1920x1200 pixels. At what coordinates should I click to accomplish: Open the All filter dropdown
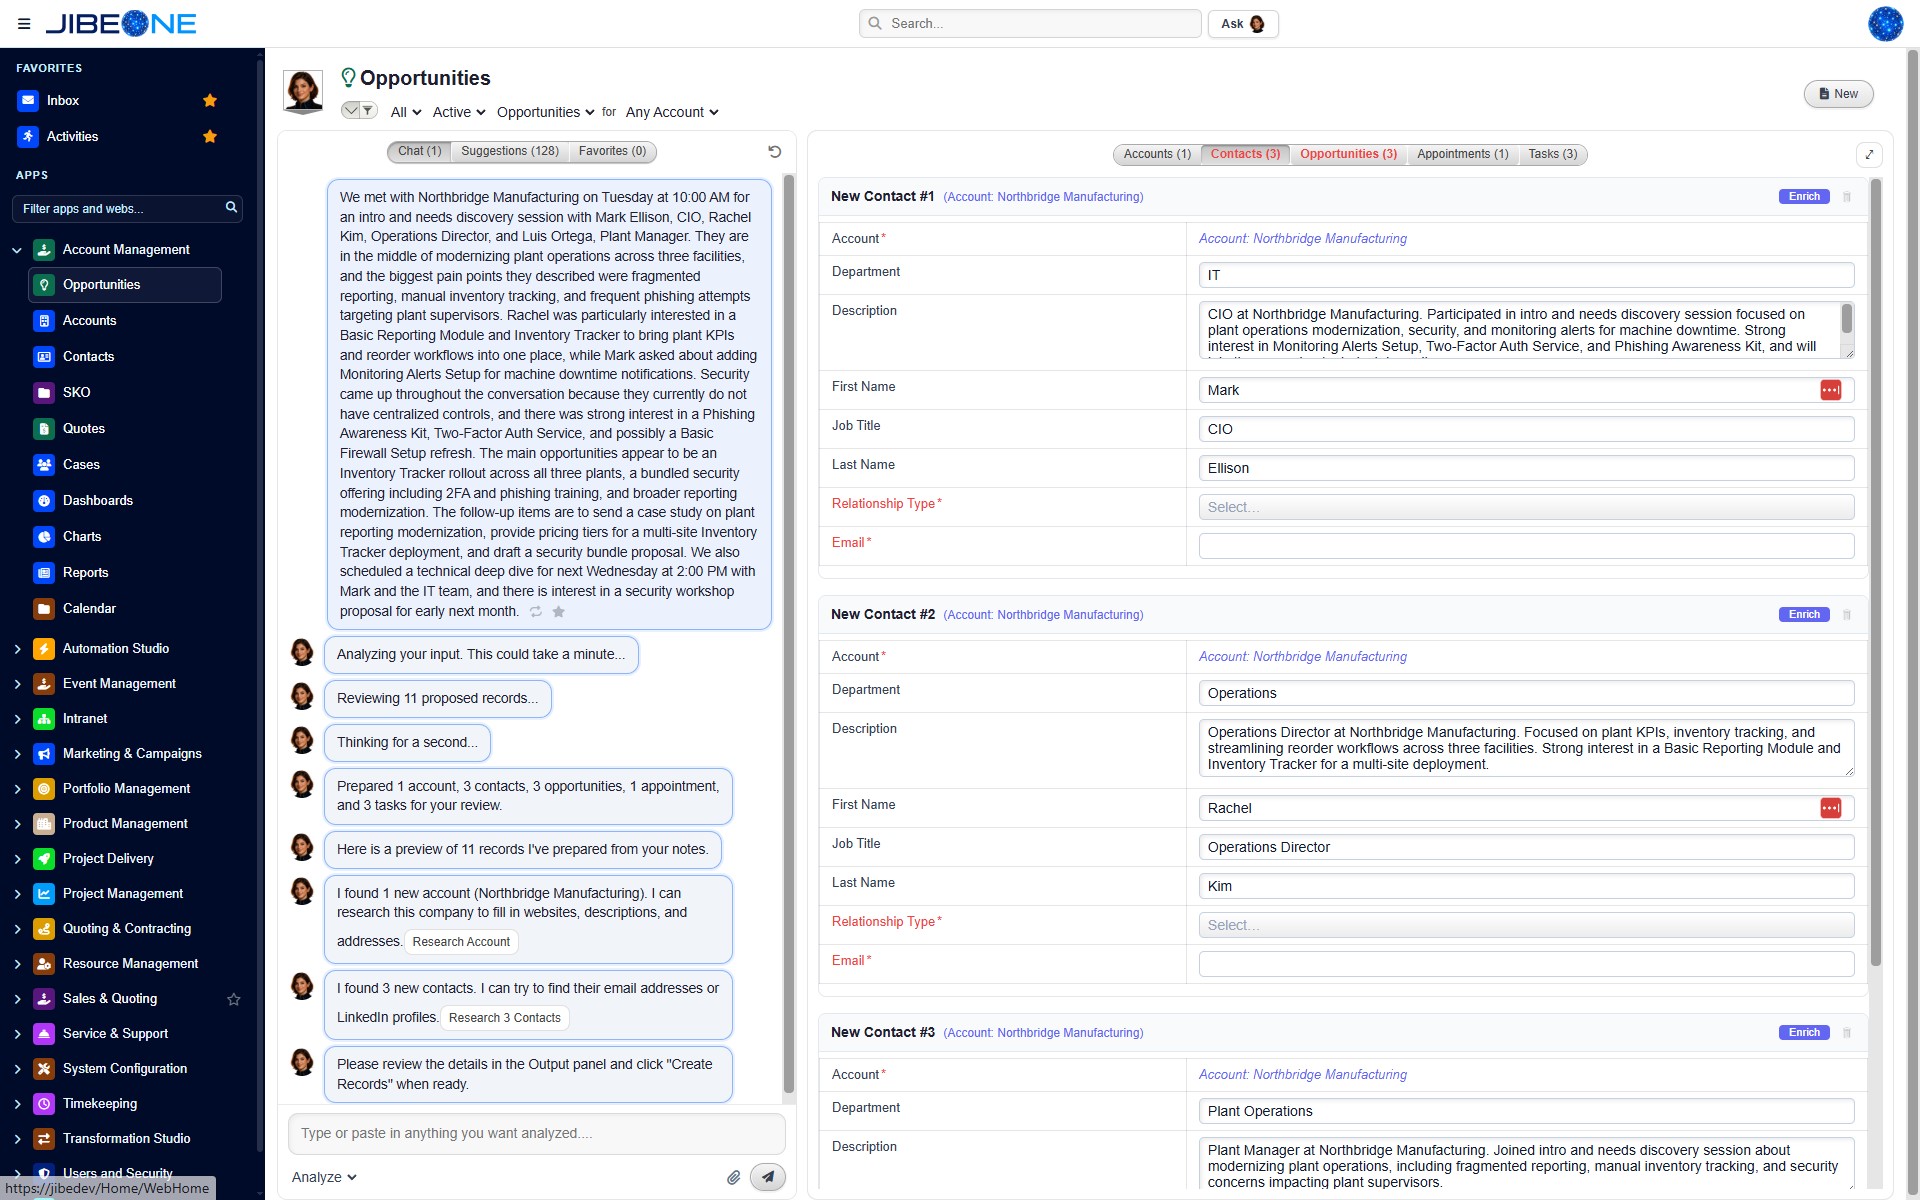click(406, 112)
